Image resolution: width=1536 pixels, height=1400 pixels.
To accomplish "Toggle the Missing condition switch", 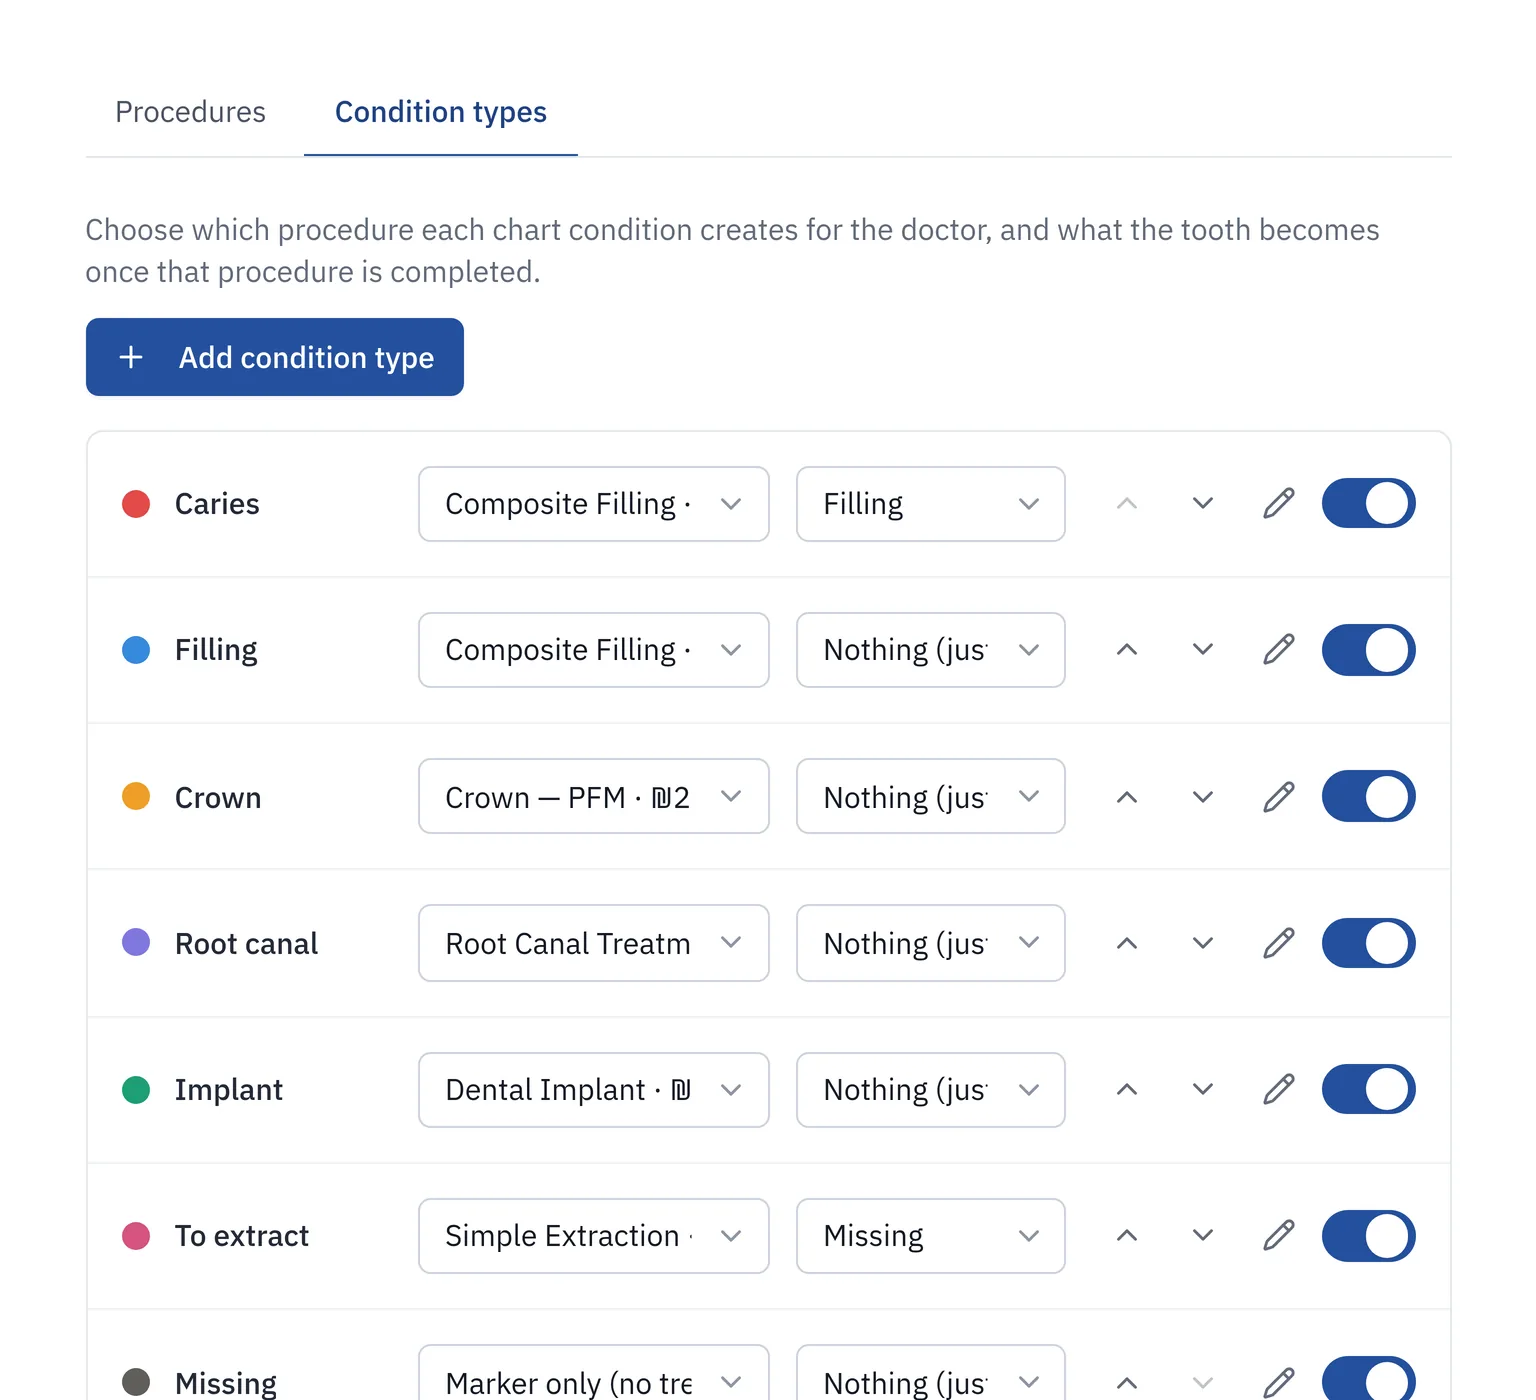I will point(1368,1380).
